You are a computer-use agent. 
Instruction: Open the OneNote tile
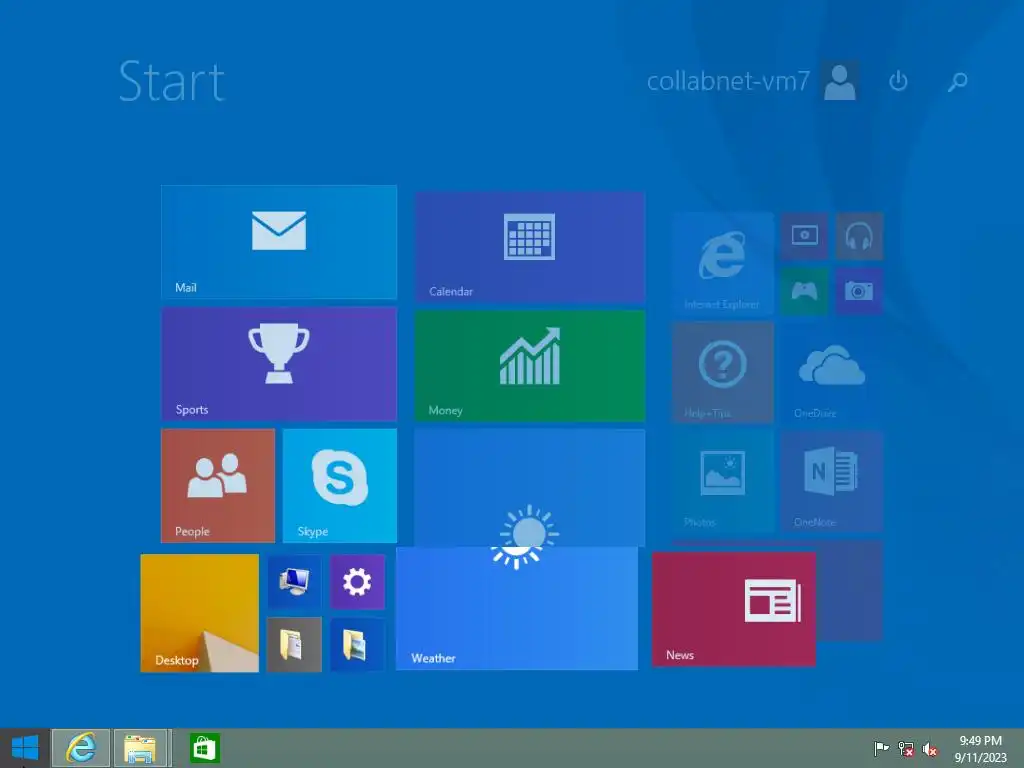click(x=832, y=481)
